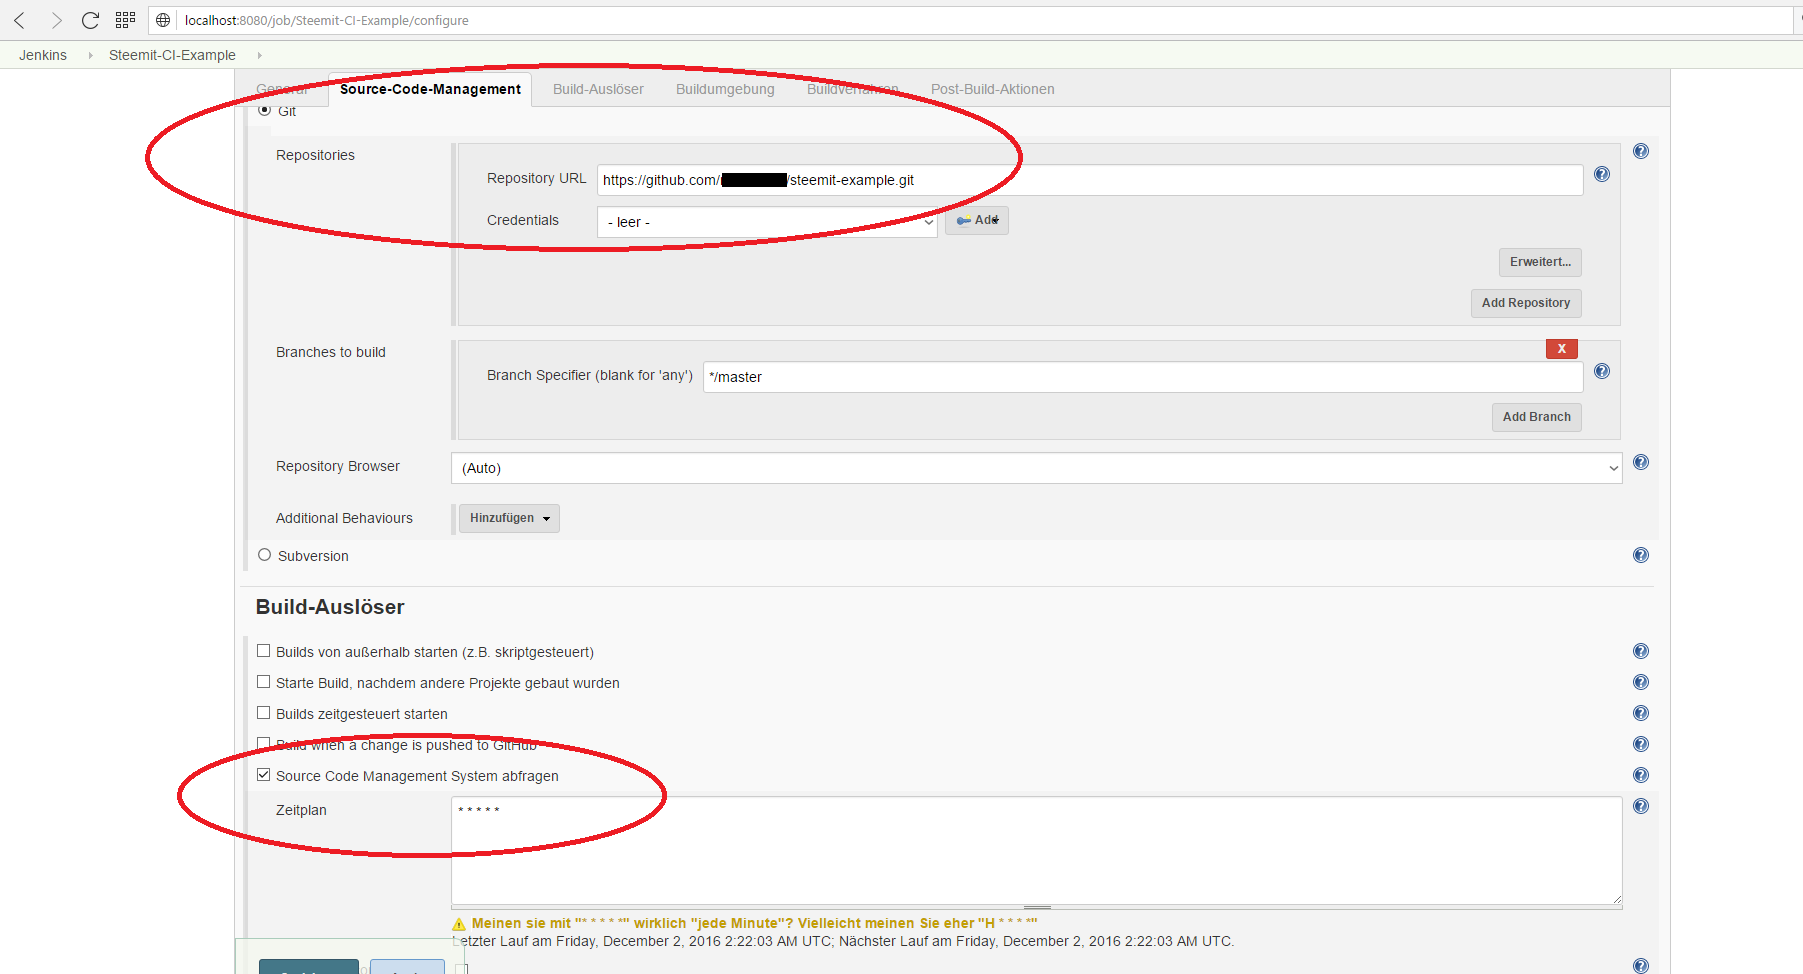Open help for GitHub push trigger
This screenshot has height=974, width=1803.
click(x=1641, y=744)
